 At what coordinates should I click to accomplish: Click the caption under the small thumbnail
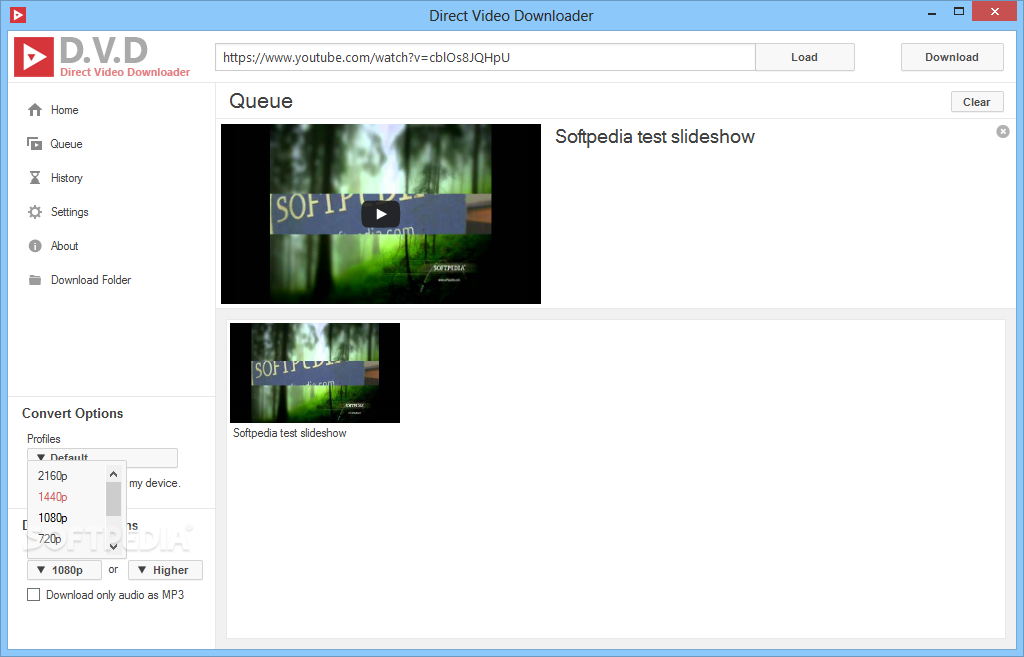[x=289, y=433]
